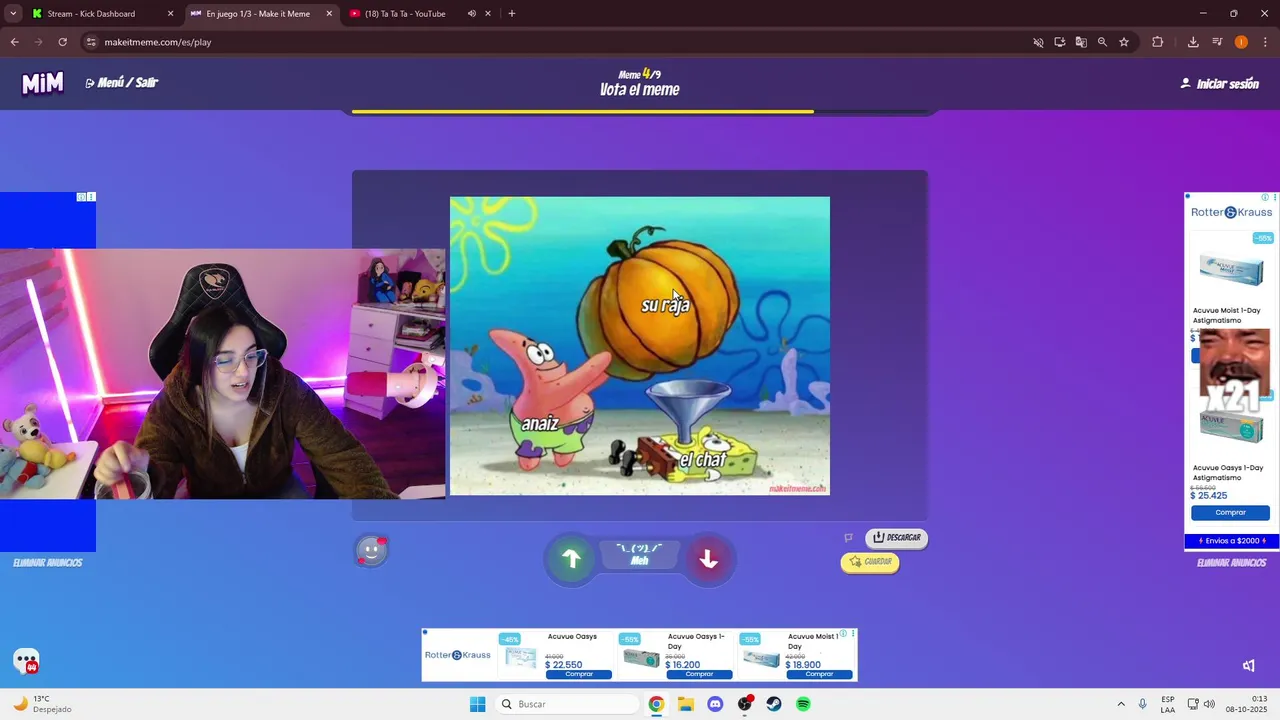Open OBS from taskbar
Image resolution: width=1280 pixels, height=720 pixels.
click(745, 704)
